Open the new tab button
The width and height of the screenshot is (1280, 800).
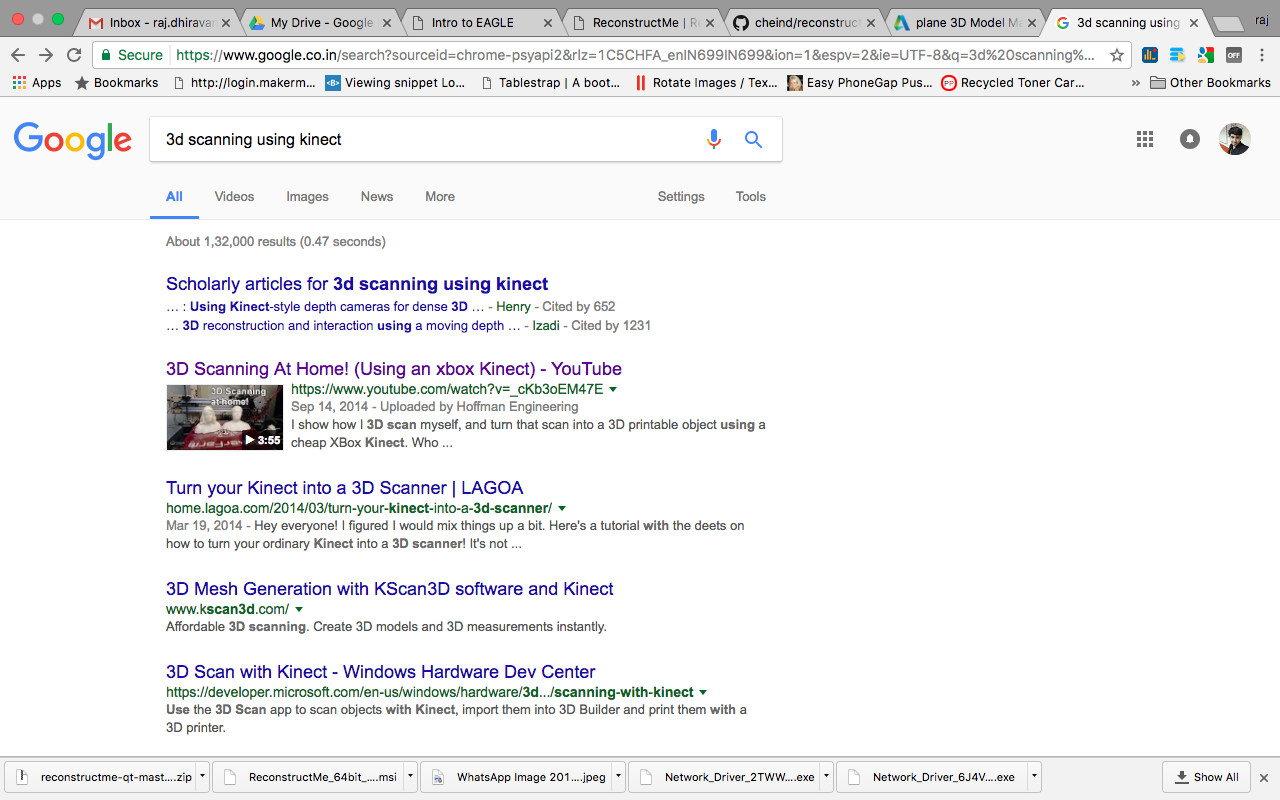[x=1227, y=23]
